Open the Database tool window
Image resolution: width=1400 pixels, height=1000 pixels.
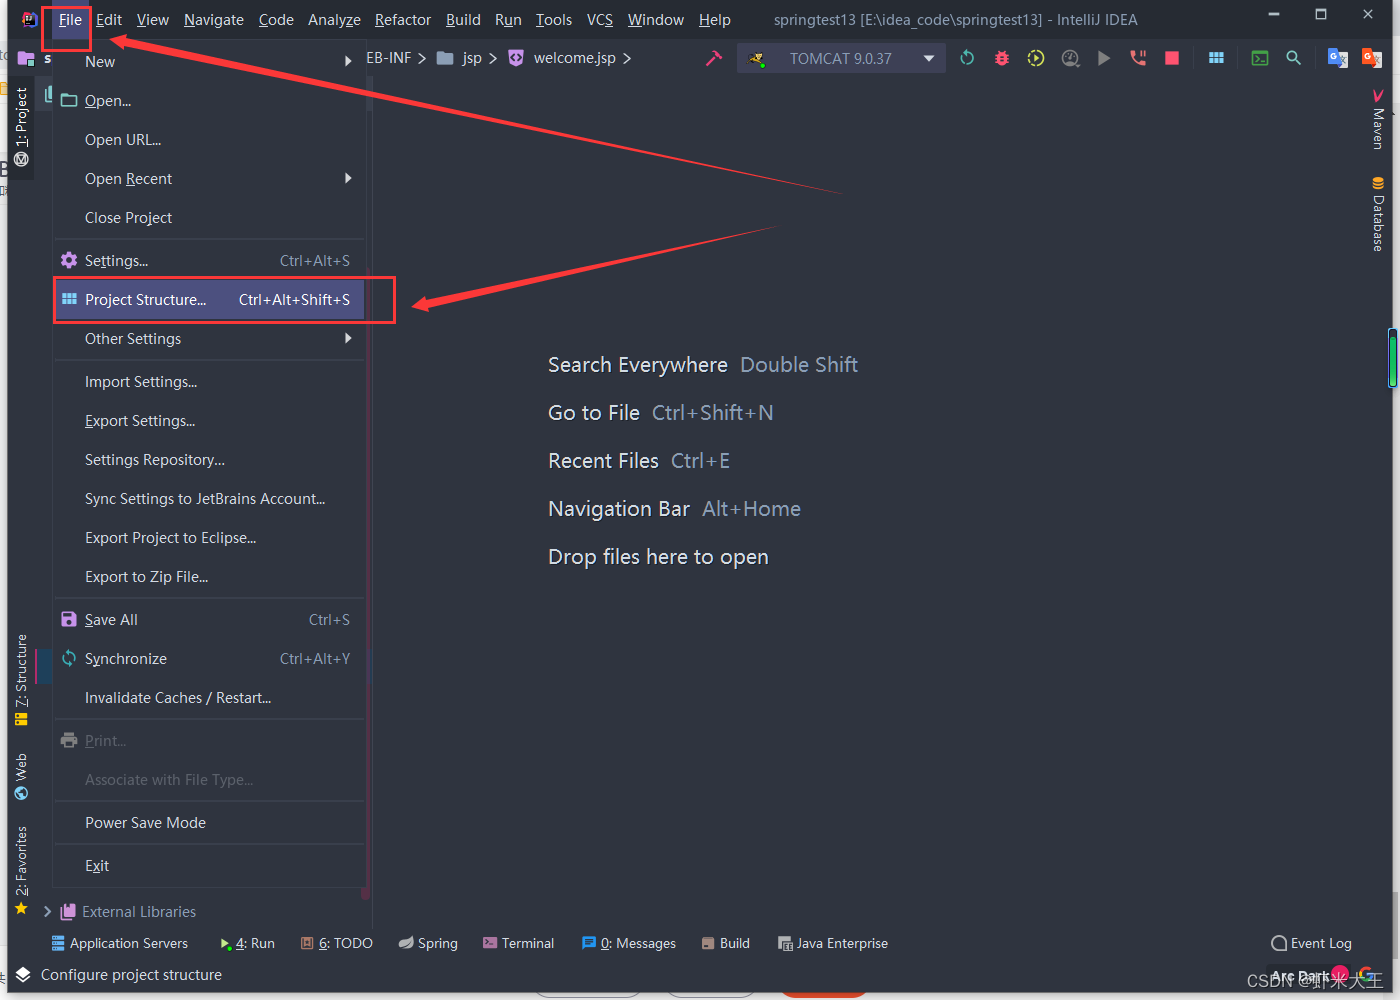coord(1378,214)
